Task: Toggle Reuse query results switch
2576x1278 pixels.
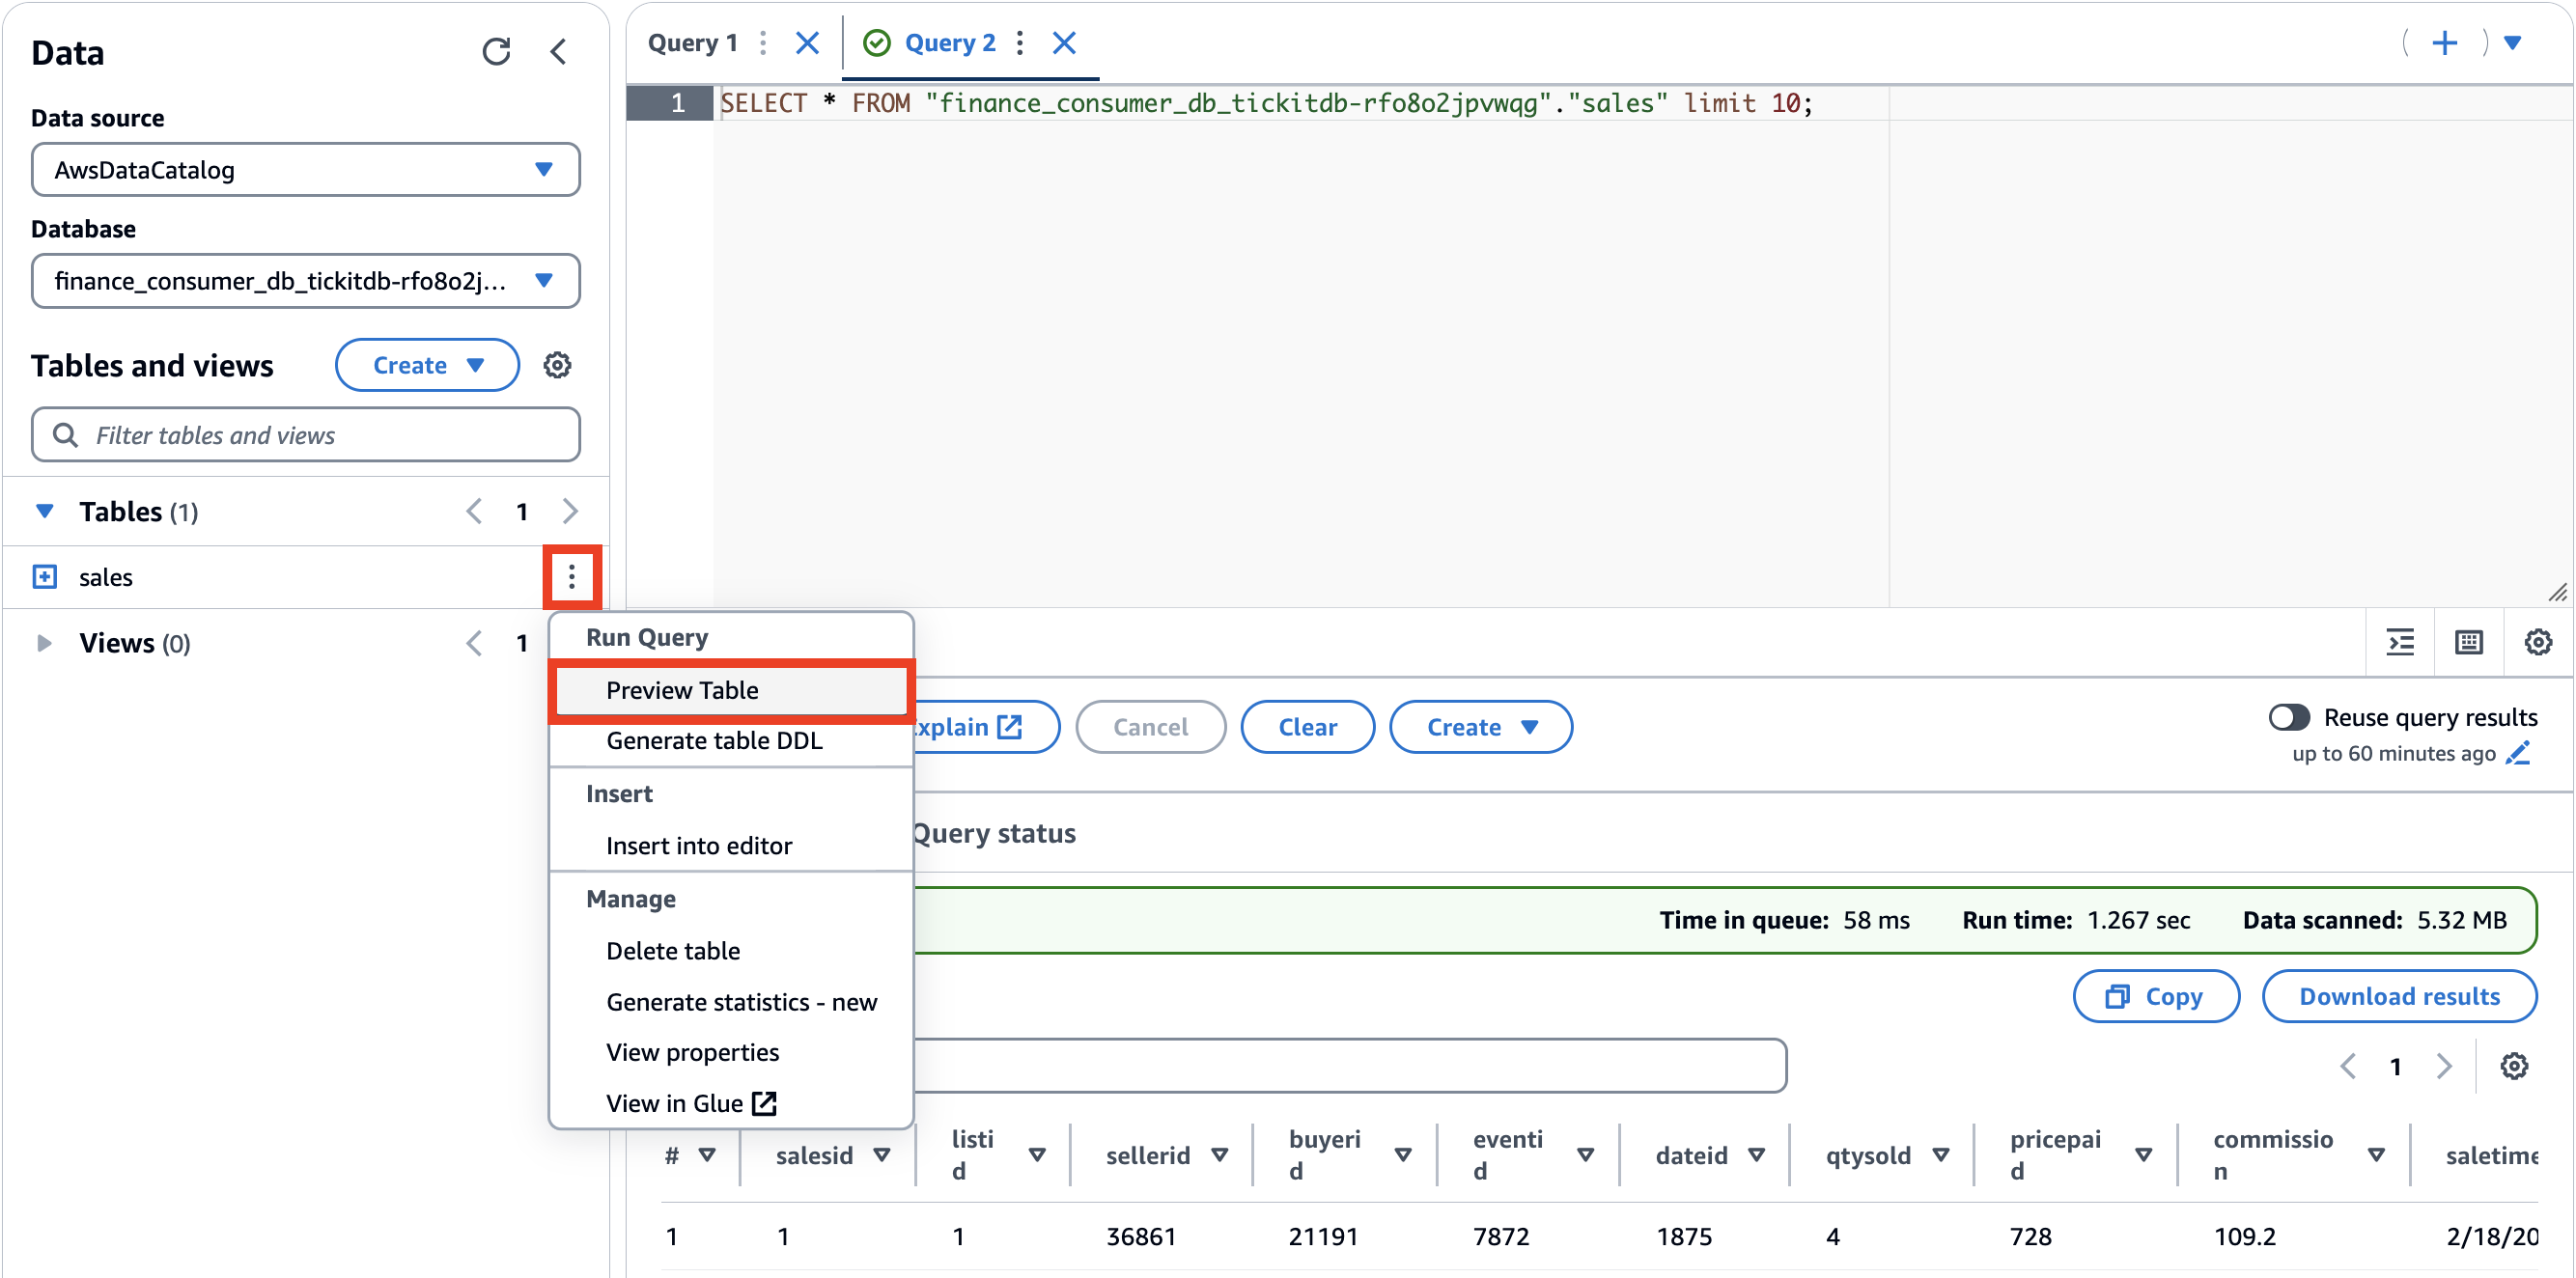Action: click(2288, 717)
